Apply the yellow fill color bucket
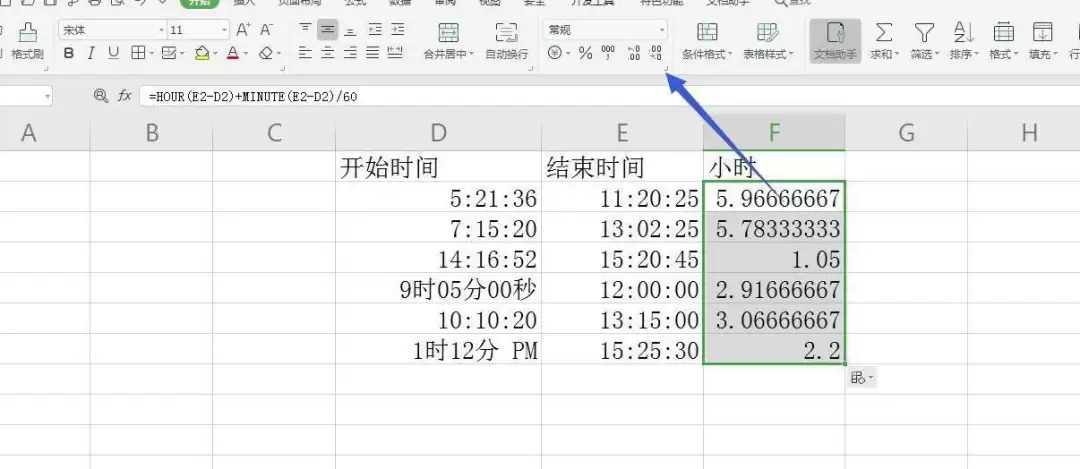Screen dimensions: 1080x469 [202, 53]
